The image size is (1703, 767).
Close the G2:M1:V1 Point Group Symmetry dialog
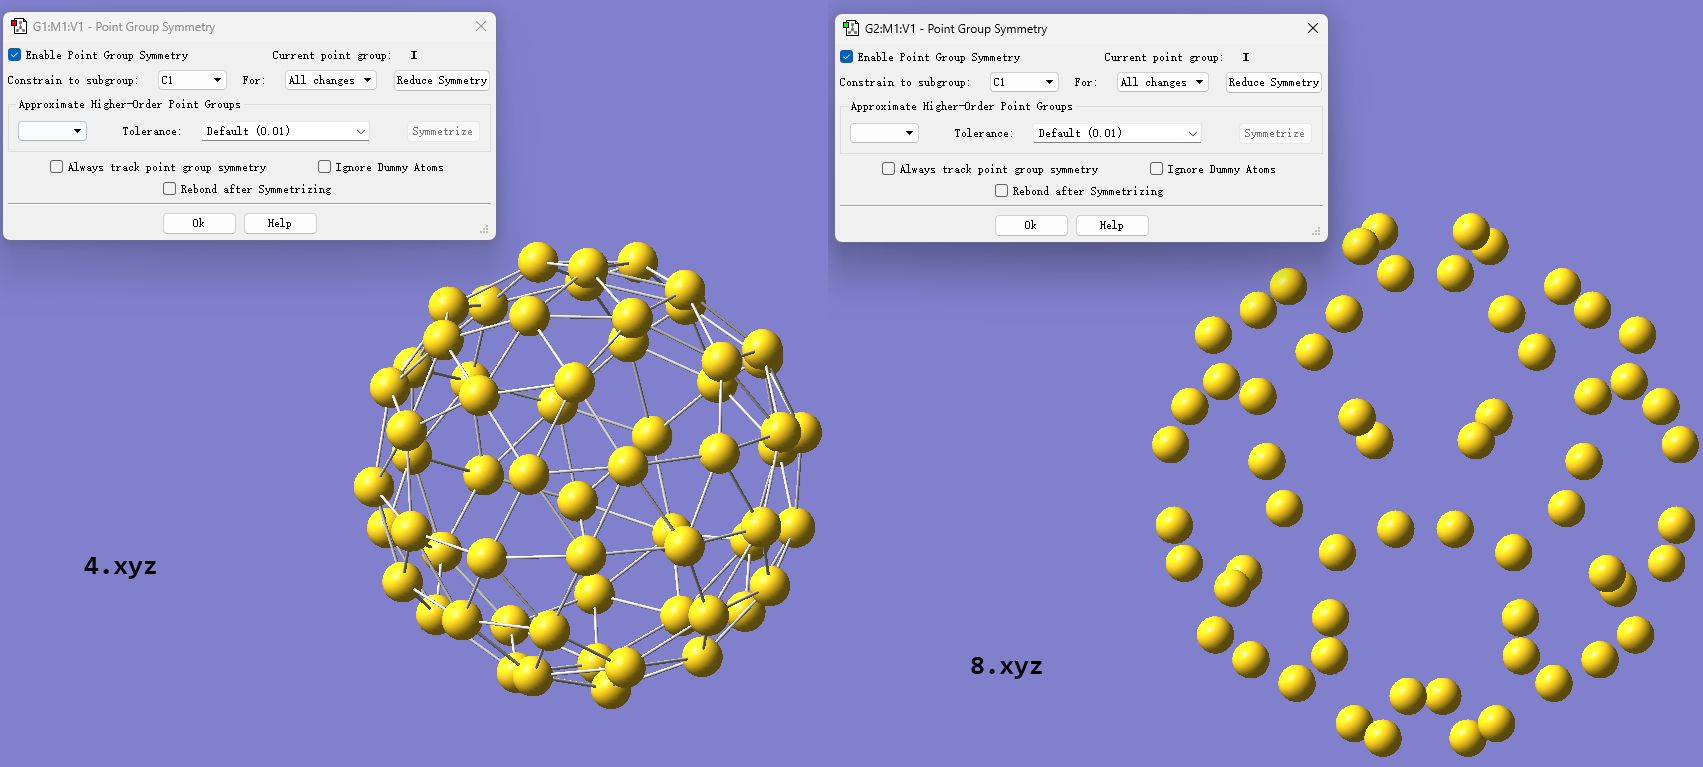coord(1313,28)
